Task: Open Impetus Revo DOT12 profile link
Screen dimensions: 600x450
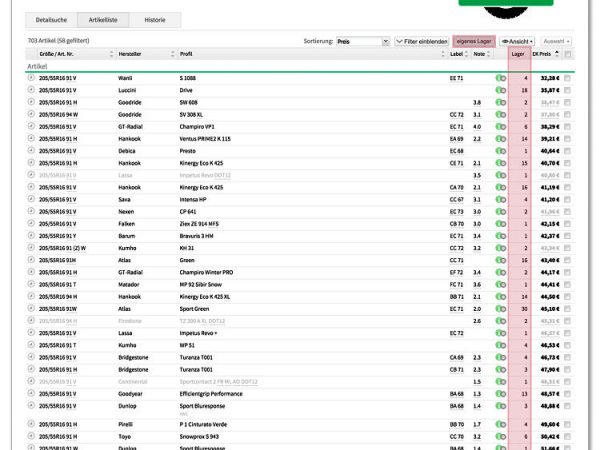Action: [x=205, y=175]
